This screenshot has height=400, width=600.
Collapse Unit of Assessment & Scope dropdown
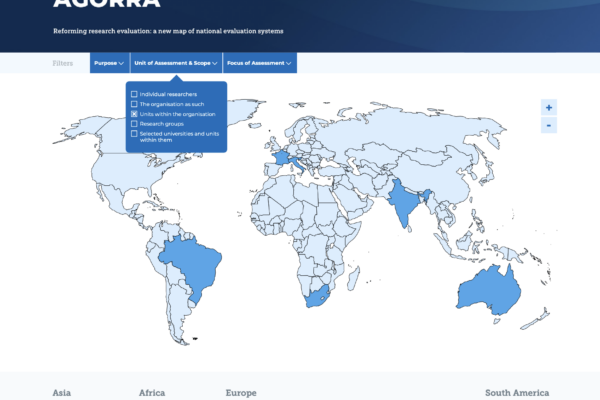176,63
